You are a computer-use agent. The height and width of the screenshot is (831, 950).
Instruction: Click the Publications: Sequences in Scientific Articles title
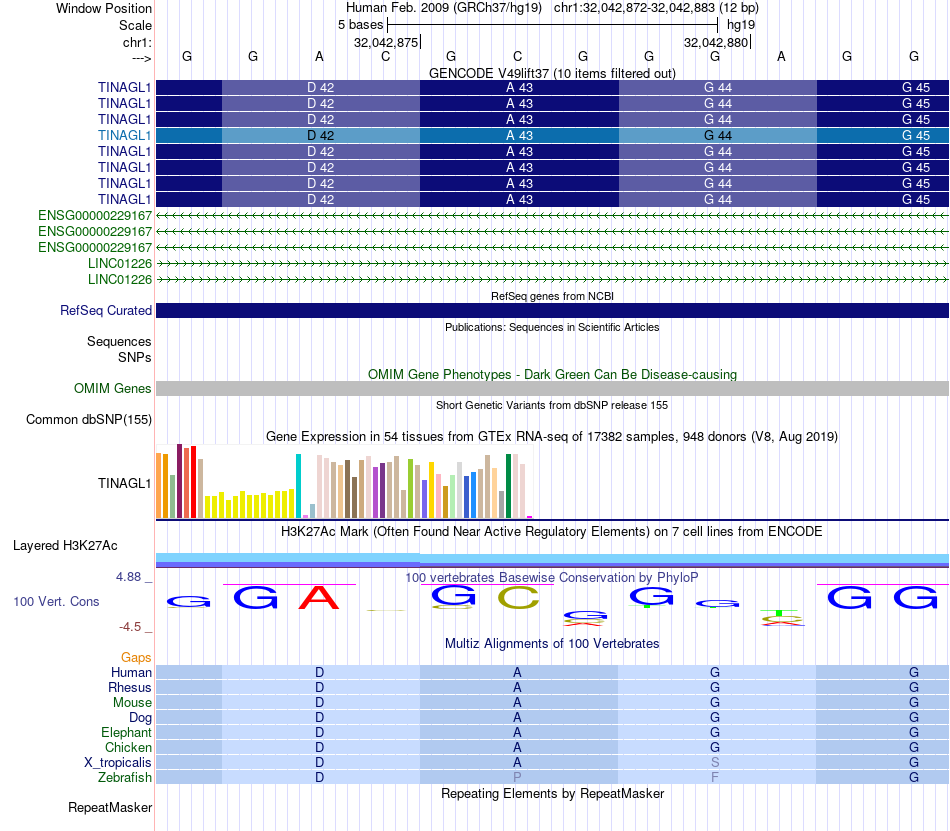point(552,327)
